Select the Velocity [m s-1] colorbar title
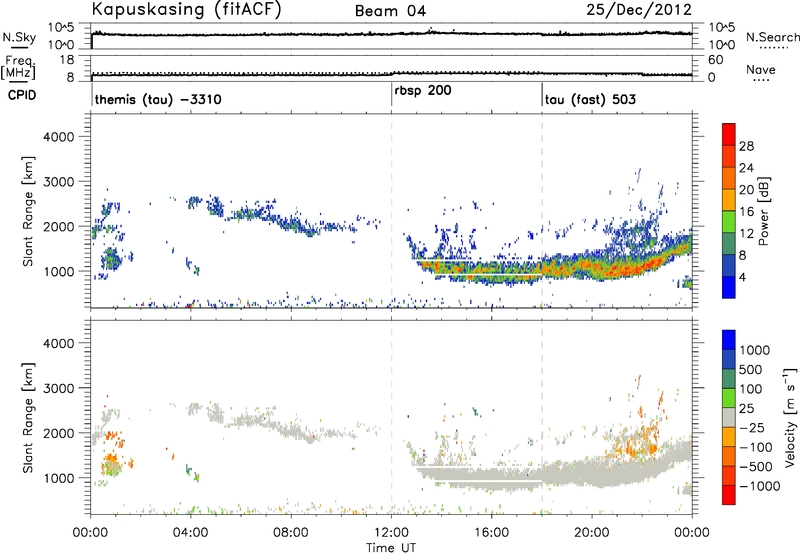Image resolution: width=800 pixels, height=554 pixels. [x=790, y=417]
